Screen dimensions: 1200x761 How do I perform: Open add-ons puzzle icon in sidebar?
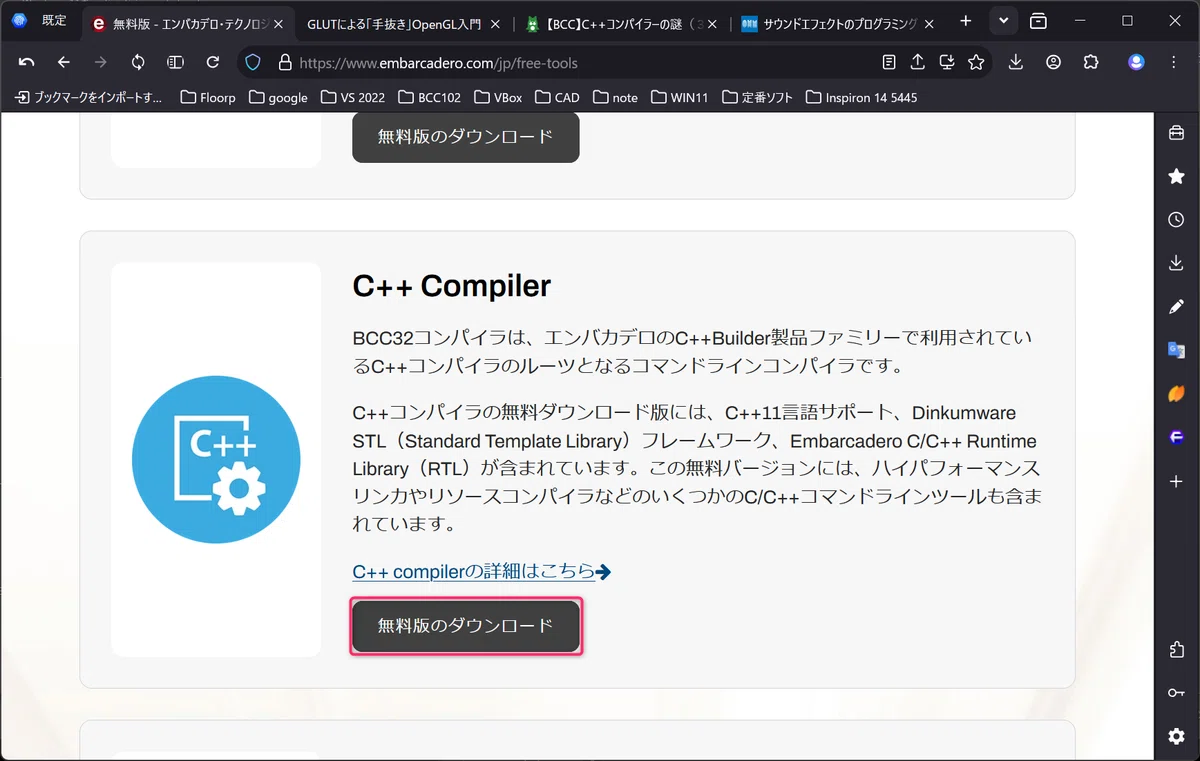point(1176,650)
